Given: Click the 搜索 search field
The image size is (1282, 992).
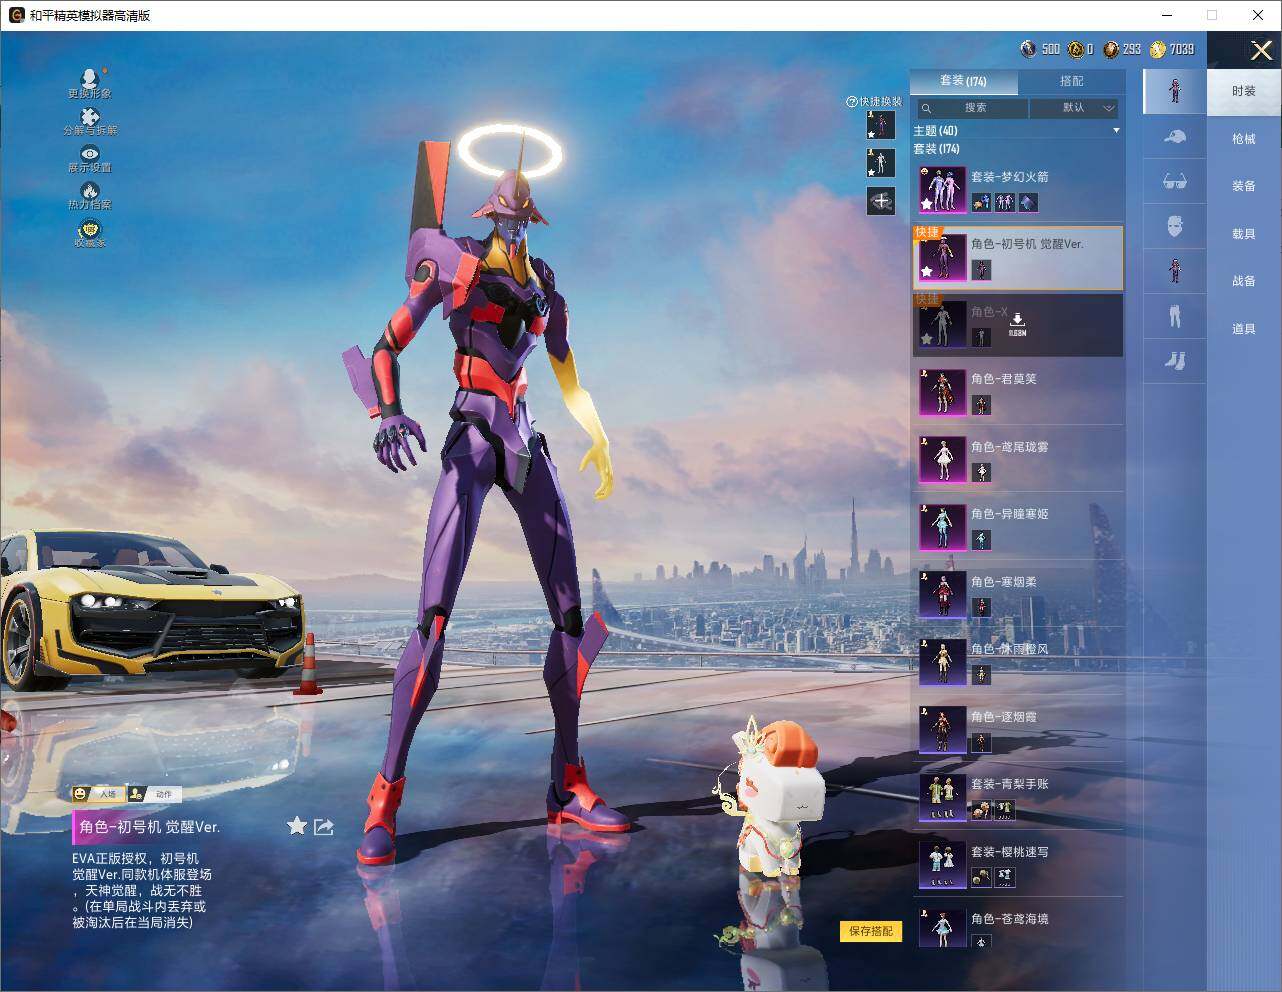Looking at the screenshot, I should (x=972, y=108).
